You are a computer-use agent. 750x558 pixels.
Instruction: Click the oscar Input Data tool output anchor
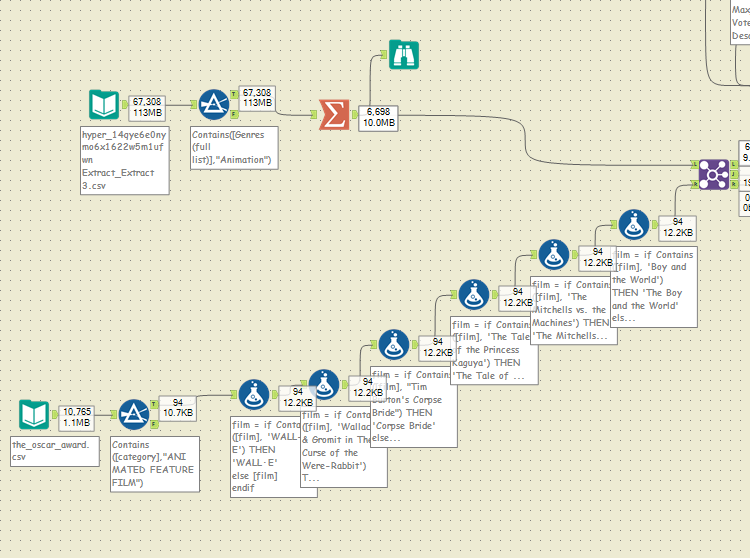point(55,415)
